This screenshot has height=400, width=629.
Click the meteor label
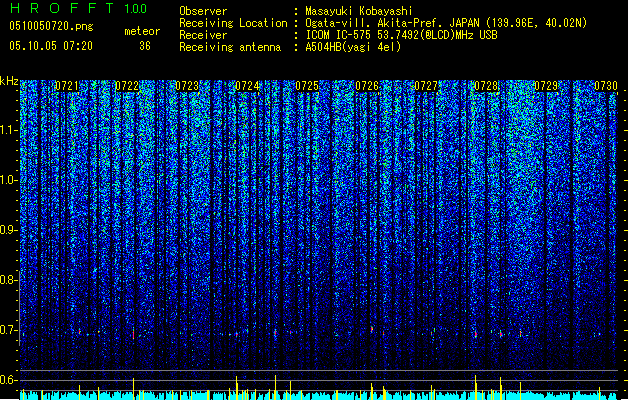142,31
